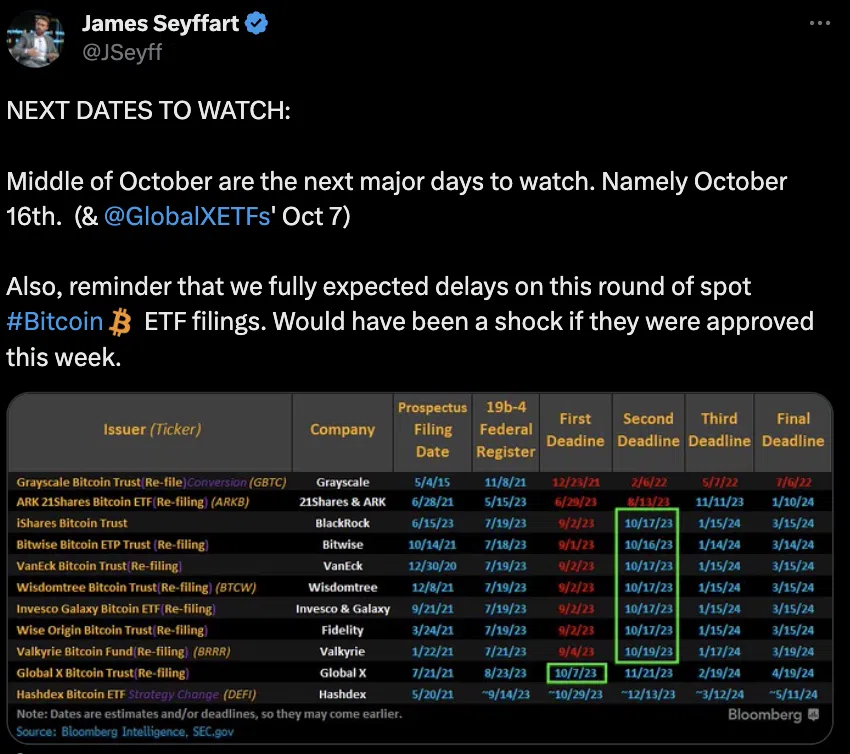Click the @JSeyff handle
Screen dimensions: 850x754
122,53
